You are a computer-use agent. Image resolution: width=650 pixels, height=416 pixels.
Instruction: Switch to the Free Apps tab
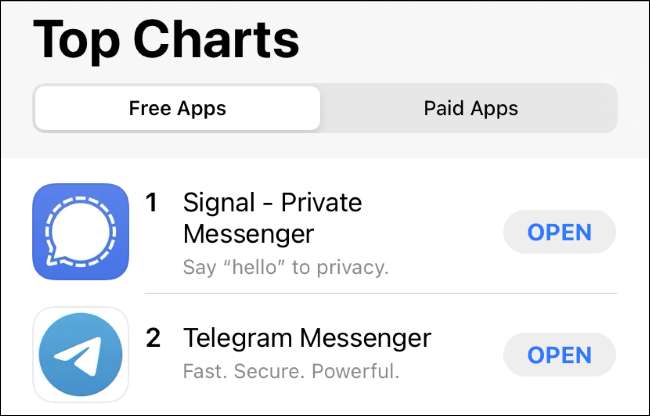177,108
